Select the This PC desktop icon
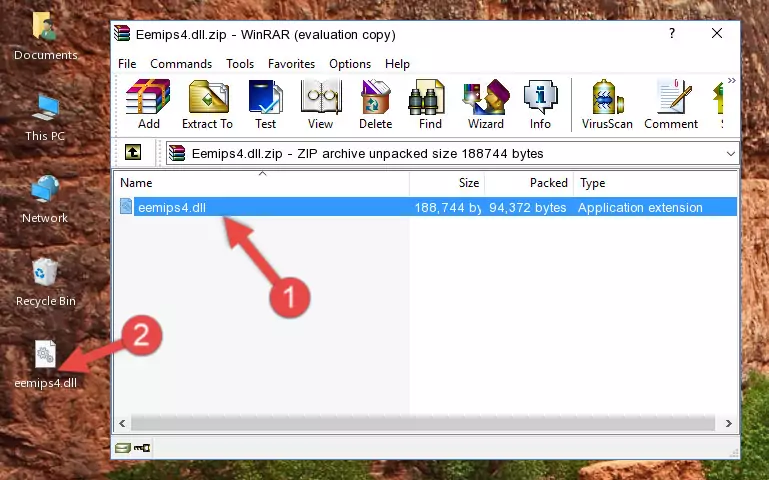 click(45, 118)
